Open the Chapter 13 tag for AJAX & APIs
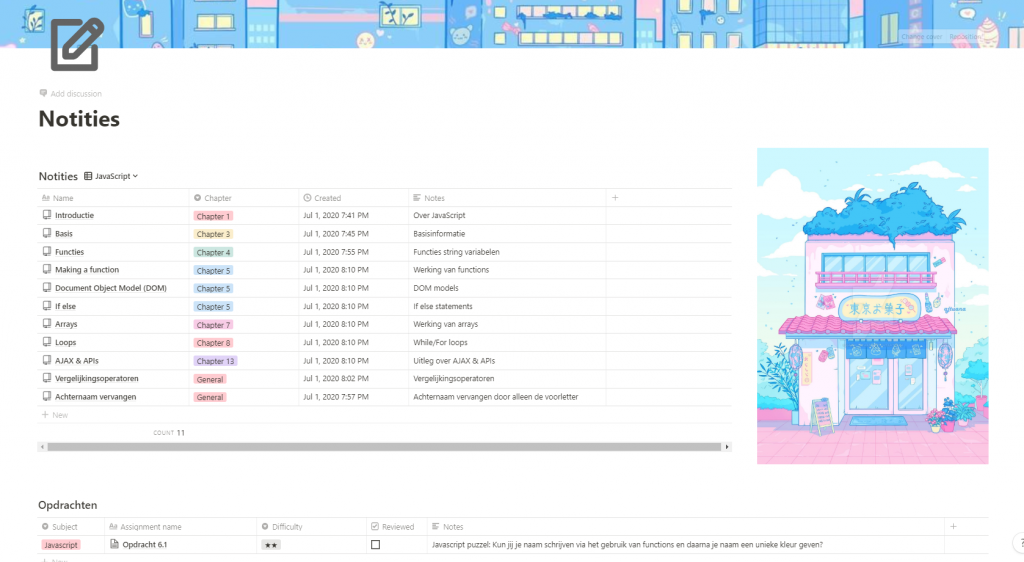 (215, 361)
